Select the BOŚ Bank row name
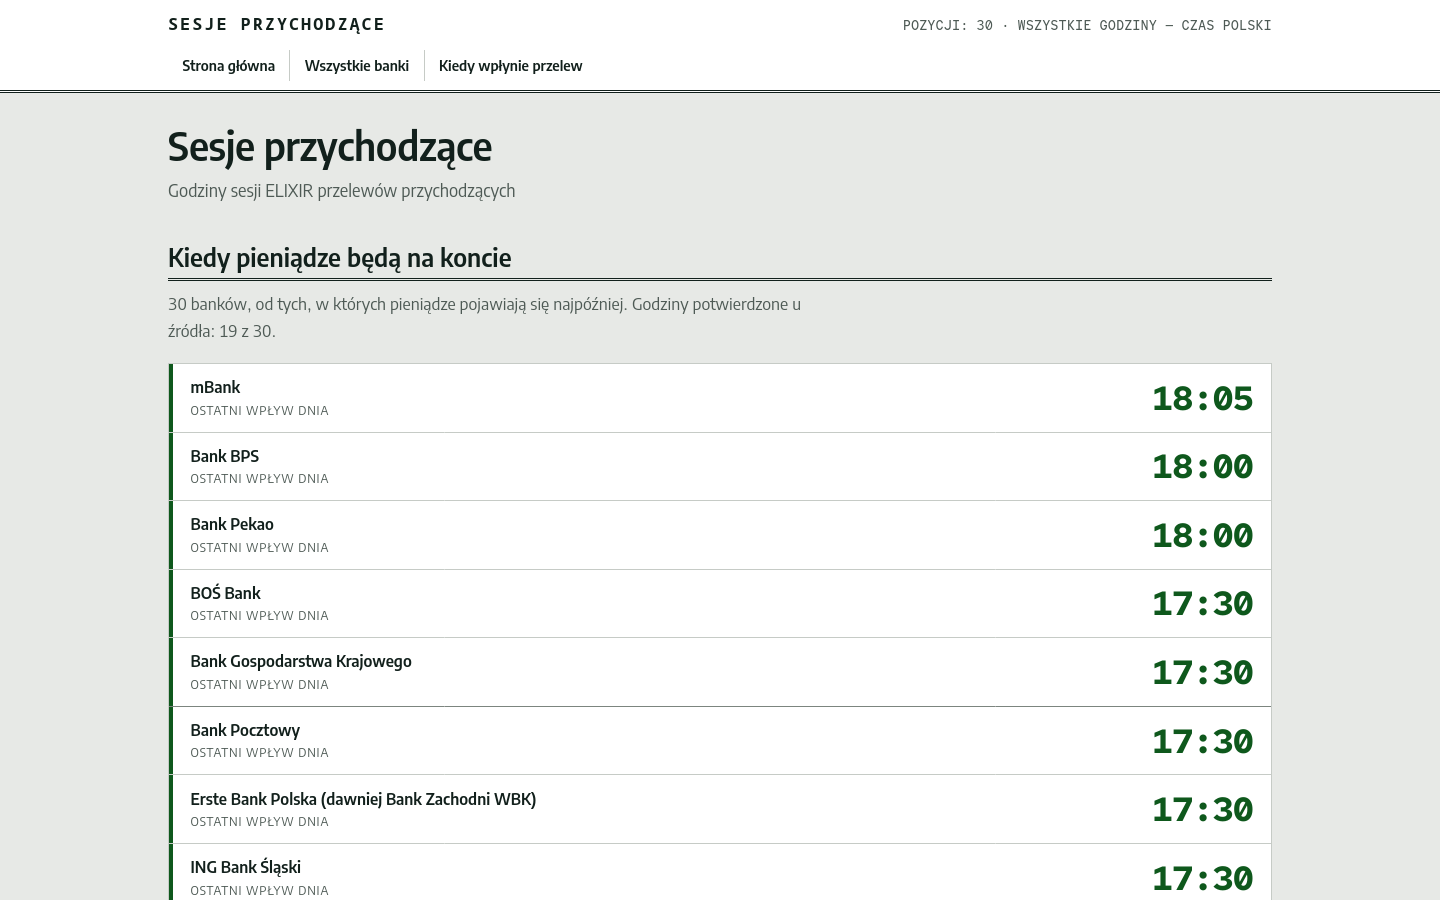The width and height of the screenshot is (1440, 900). (x=225, y=593)
